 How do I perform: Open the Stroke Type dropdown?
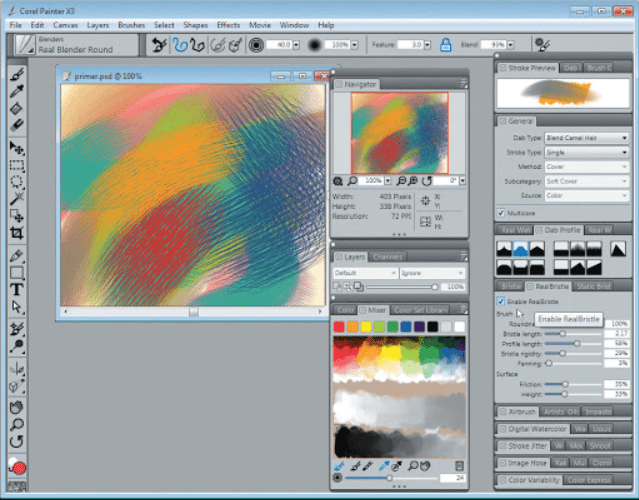tap(584, 152)
